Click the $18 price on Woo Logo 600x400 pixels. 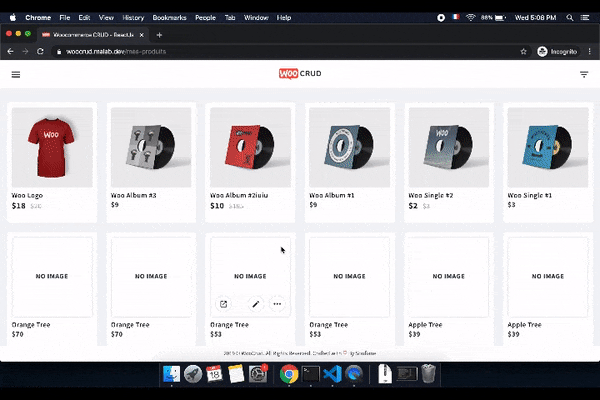click(x=18, y=206)
